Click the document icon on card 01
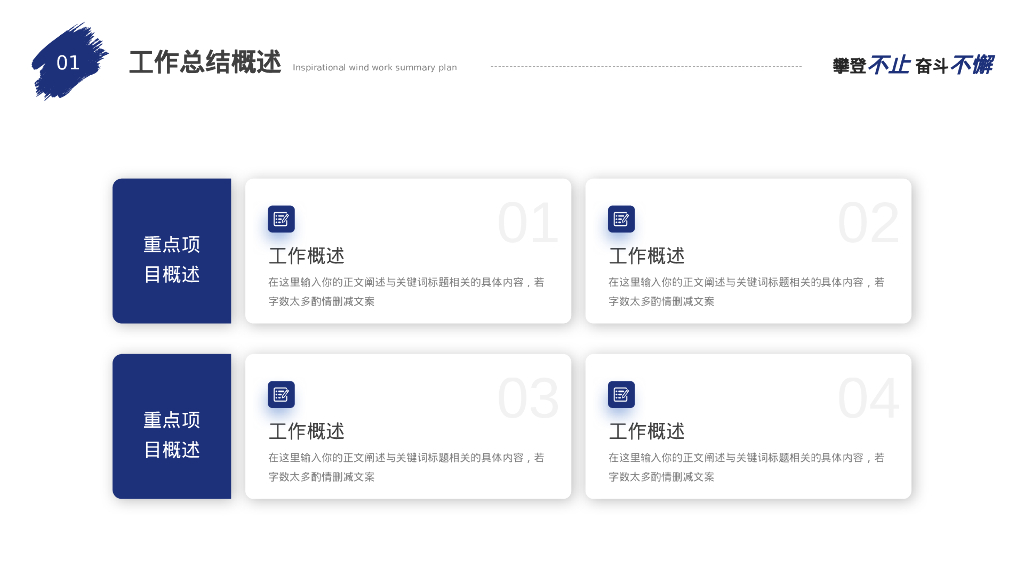Image resolution: width=1024 pixels, height=576 pixels. tap(280, 218)
